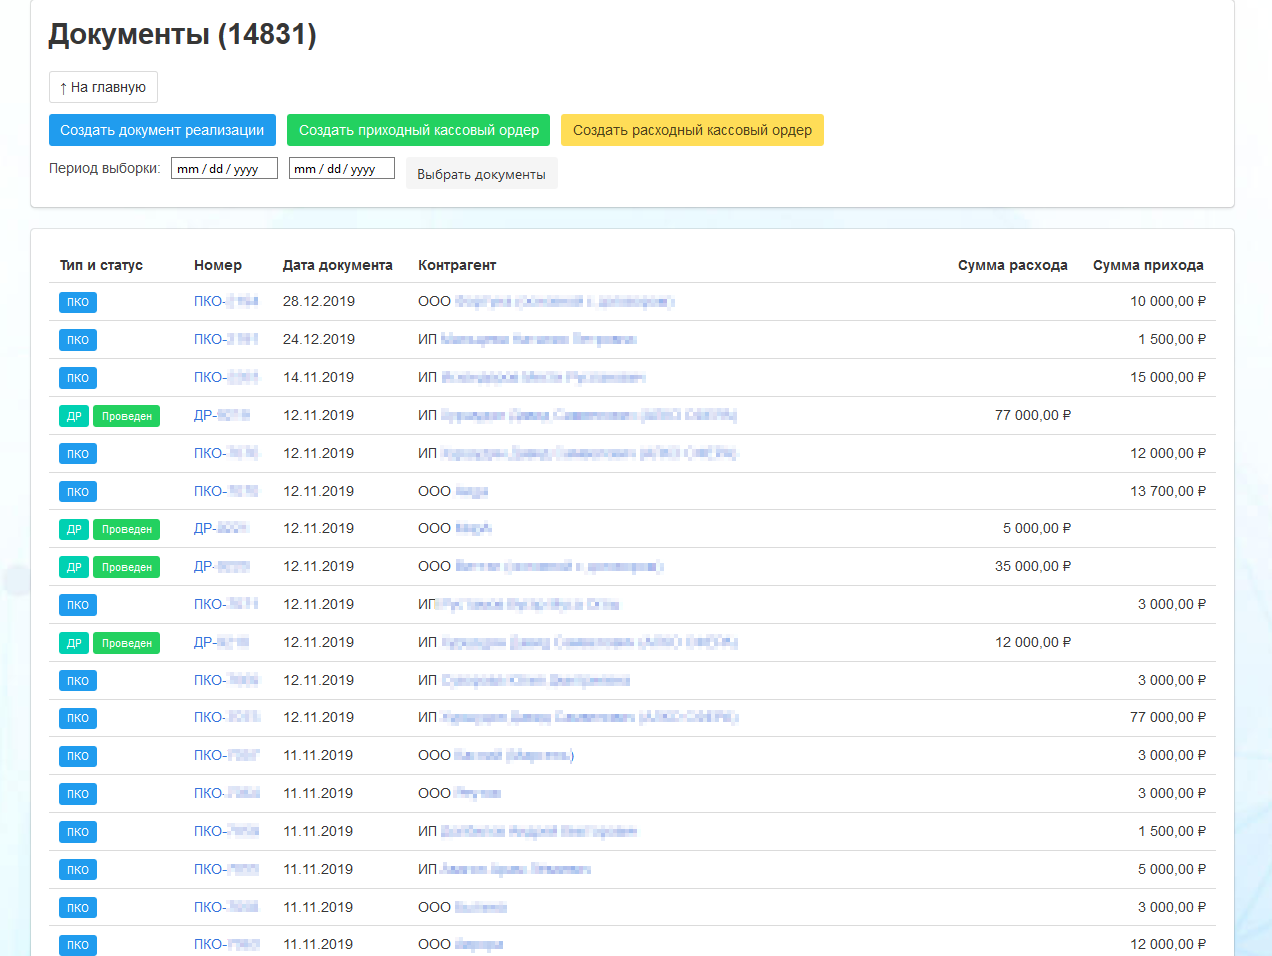Open the ДР document with 77 000,00 expense
Image resolution: width=1272 pixels, height=956 pixels.
[222, 415]
